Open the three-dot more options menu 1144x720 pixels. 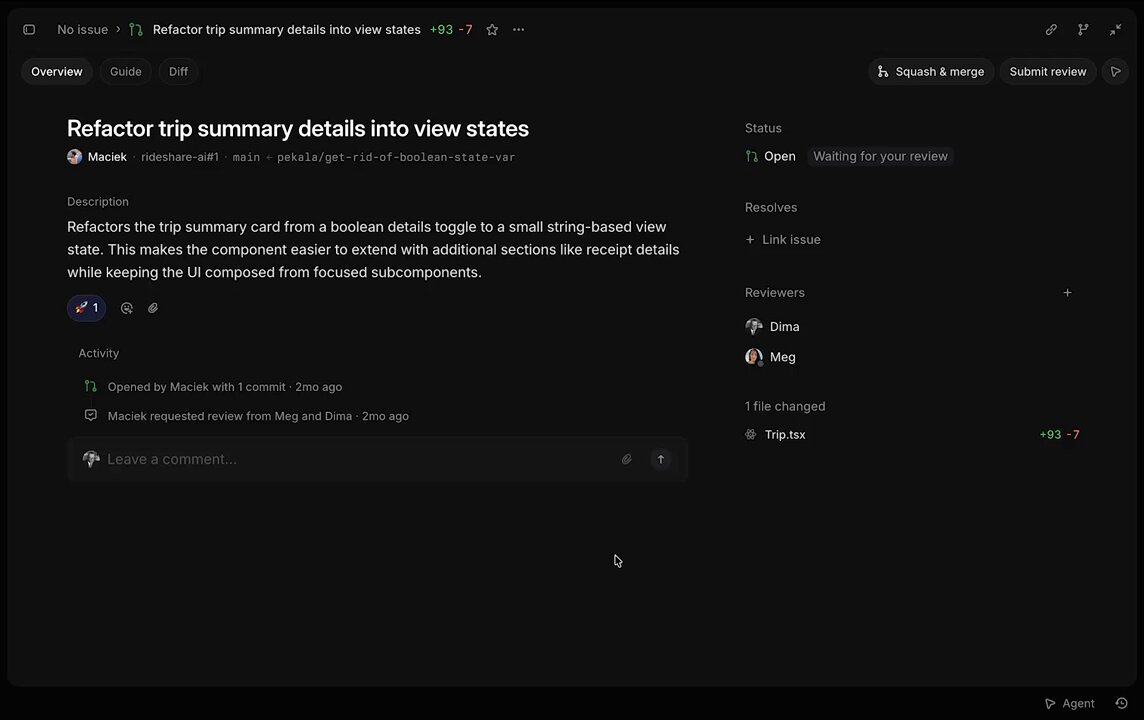pyautogui.click(x=519, y=30)
